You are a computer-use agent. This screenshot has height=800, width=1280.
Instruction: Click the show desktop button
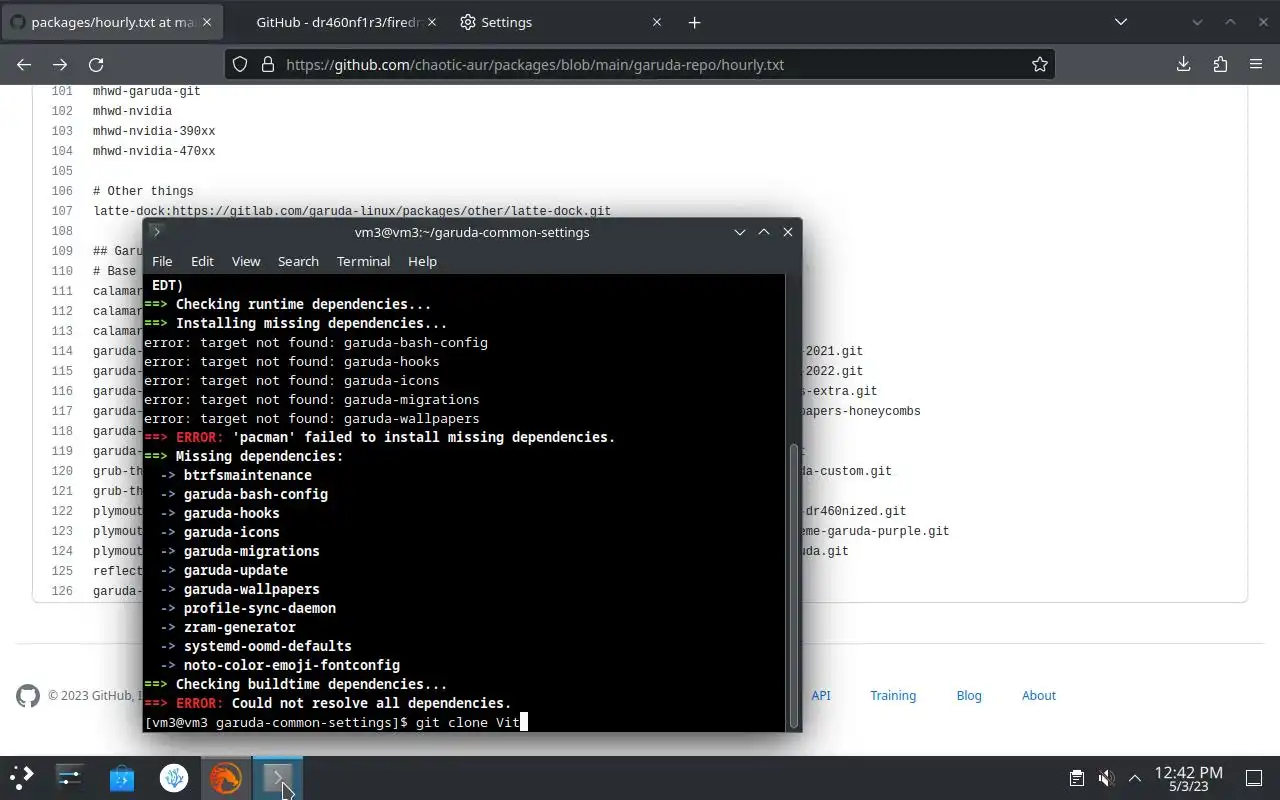tap(1254, 777)
